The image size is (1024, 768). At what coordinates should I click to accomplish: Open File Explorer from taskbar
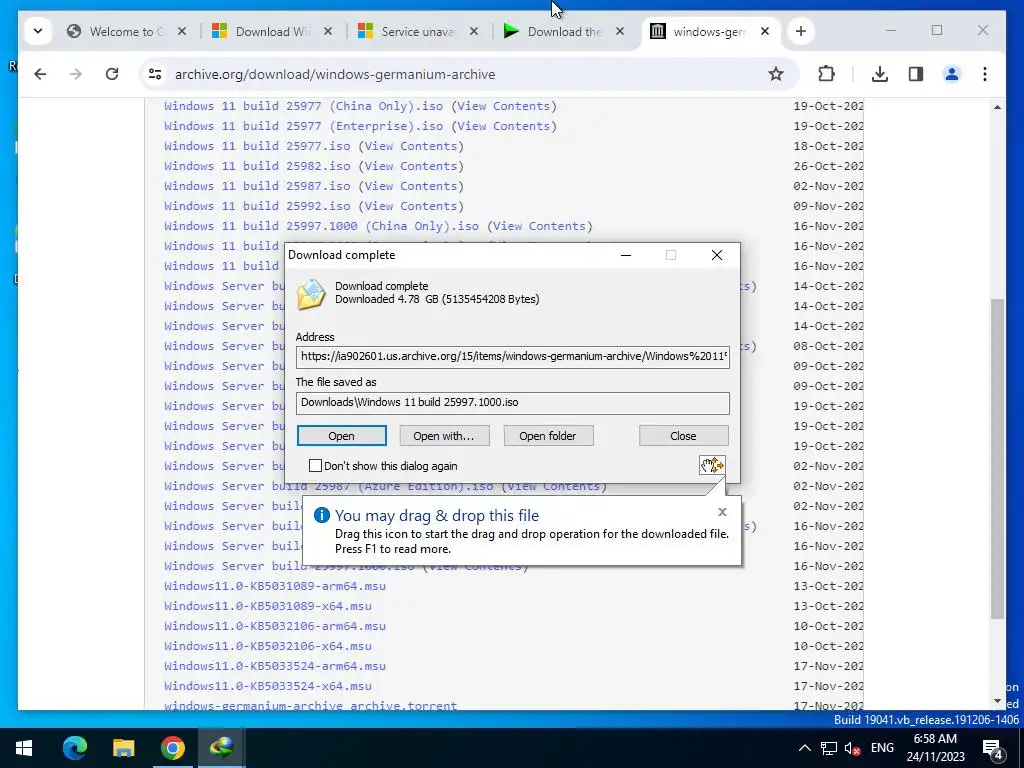pyautogui.click(x=123, y=748)
